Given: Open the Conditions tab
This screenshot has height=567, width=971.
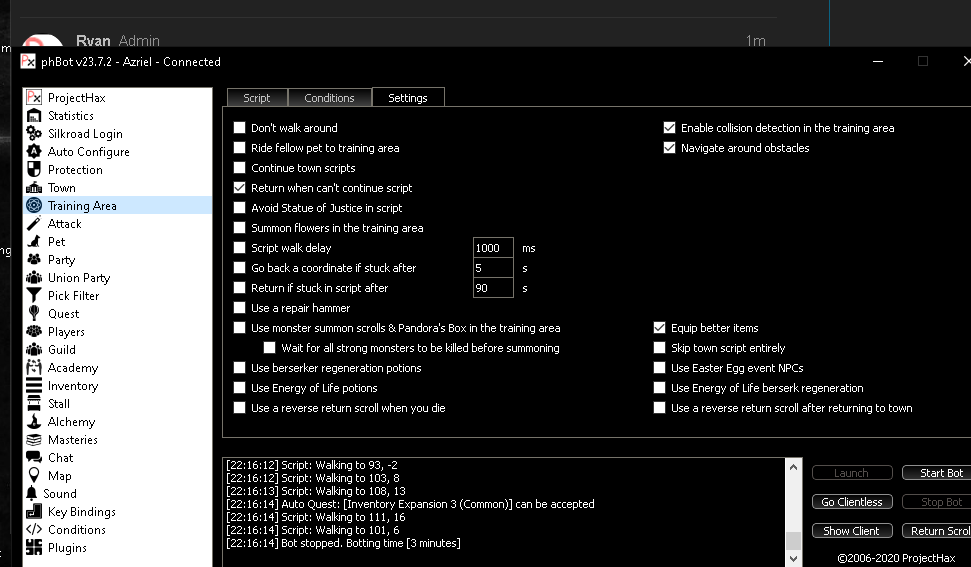Looking at the screenshot, I should point(329,98).
